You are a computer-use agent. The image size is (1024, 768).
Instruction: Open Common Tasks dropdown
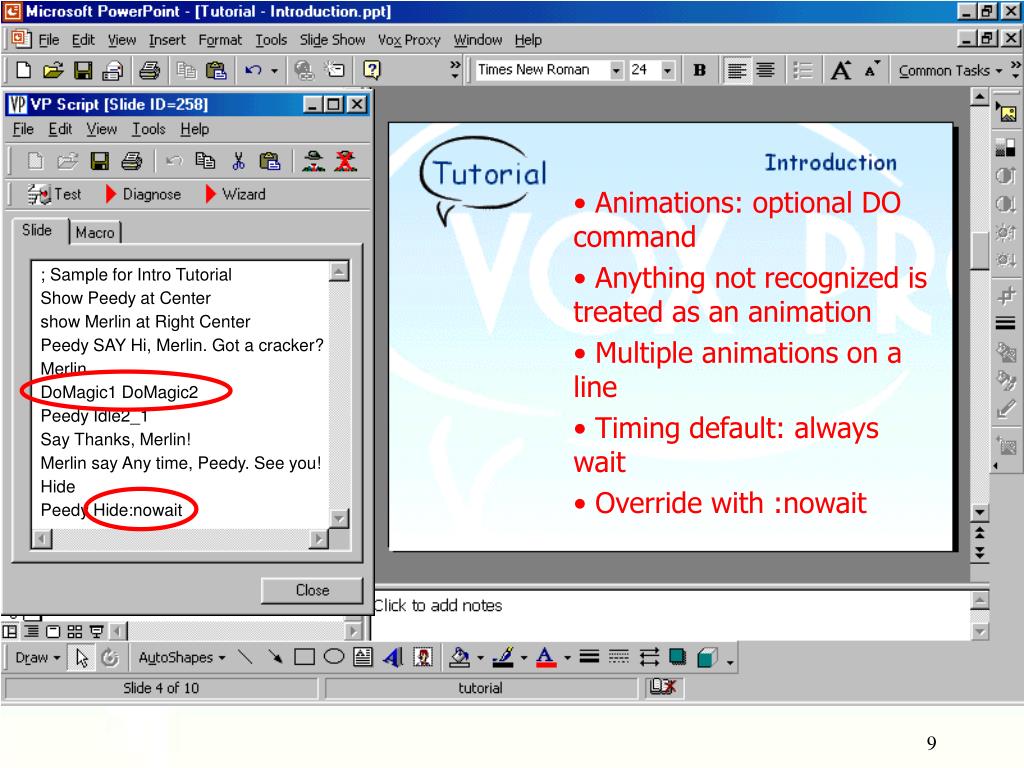click(x=950, y=71)
